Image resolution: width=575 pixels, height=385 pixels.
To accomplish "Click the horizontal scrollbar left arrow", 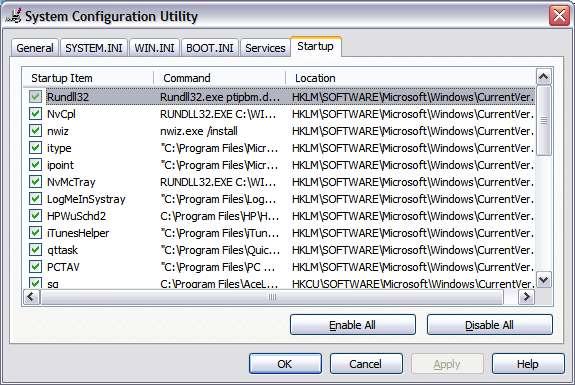I will tap(31, 297).
